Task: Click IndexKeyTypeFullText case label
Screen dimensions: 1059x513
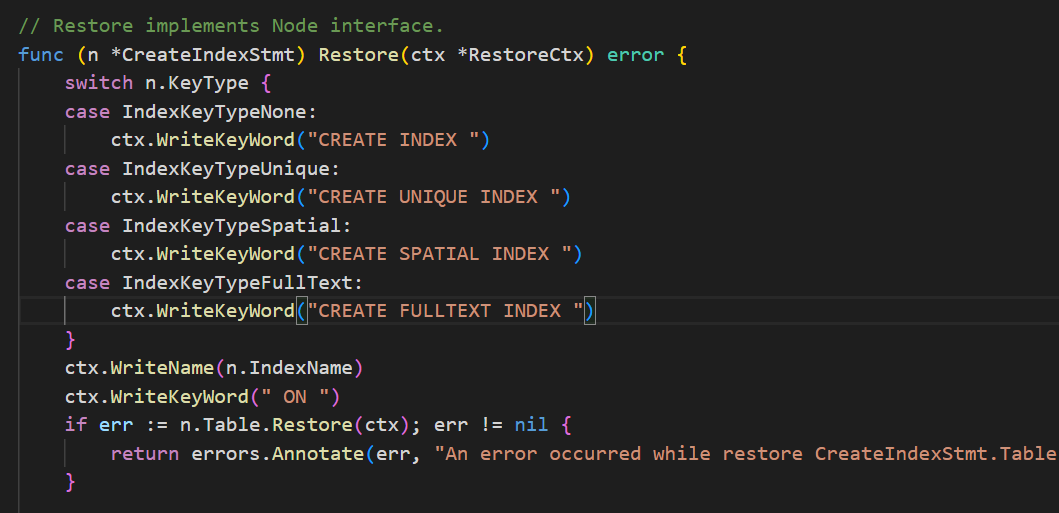Action: pos(242,283)
